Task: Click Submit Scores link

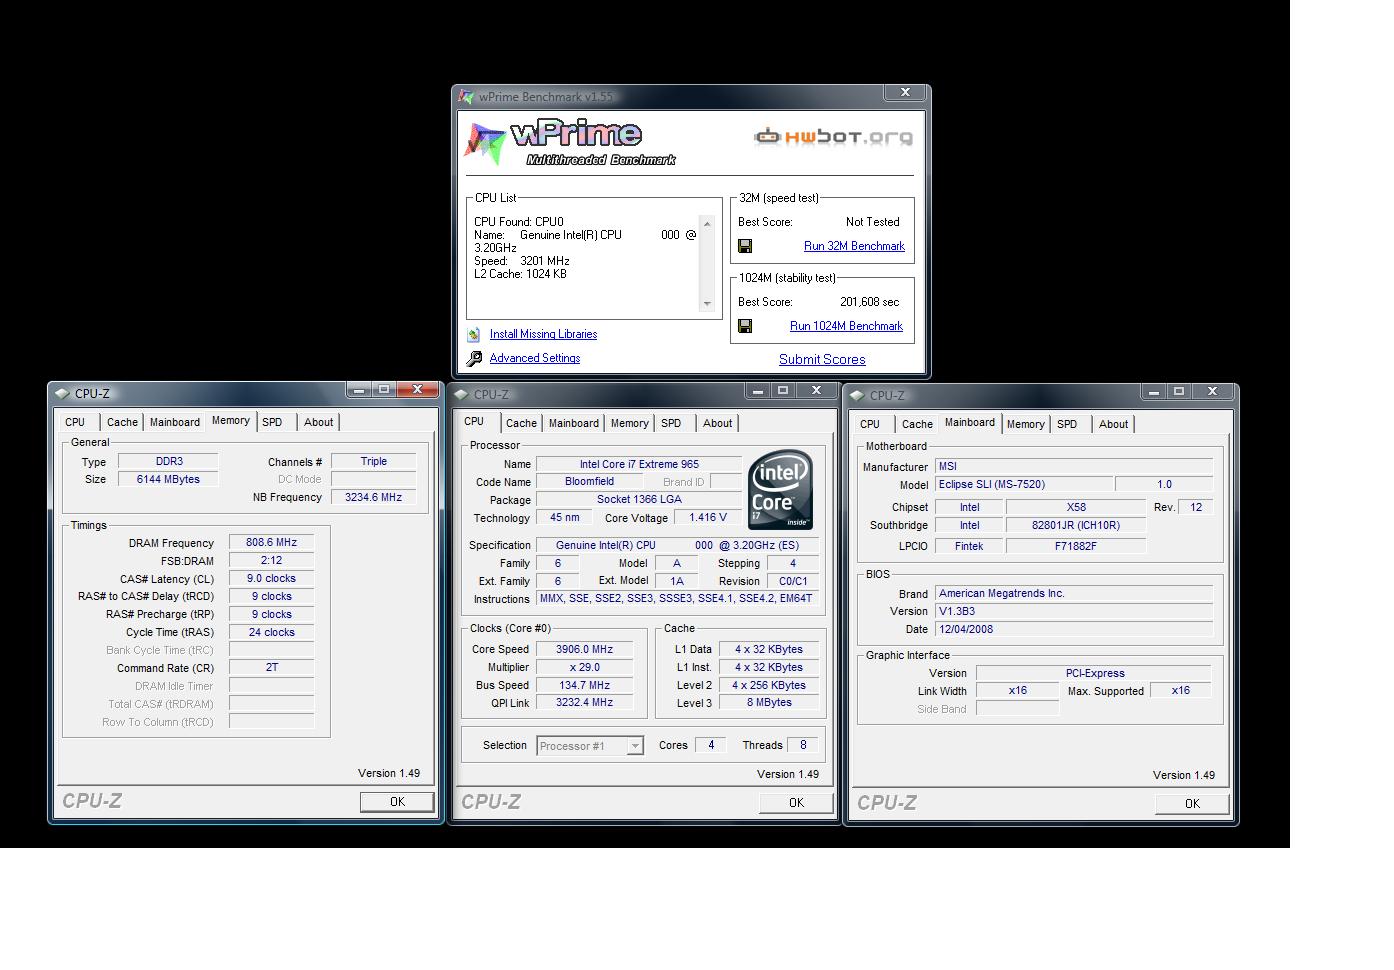Action: [x=822, y=359]
